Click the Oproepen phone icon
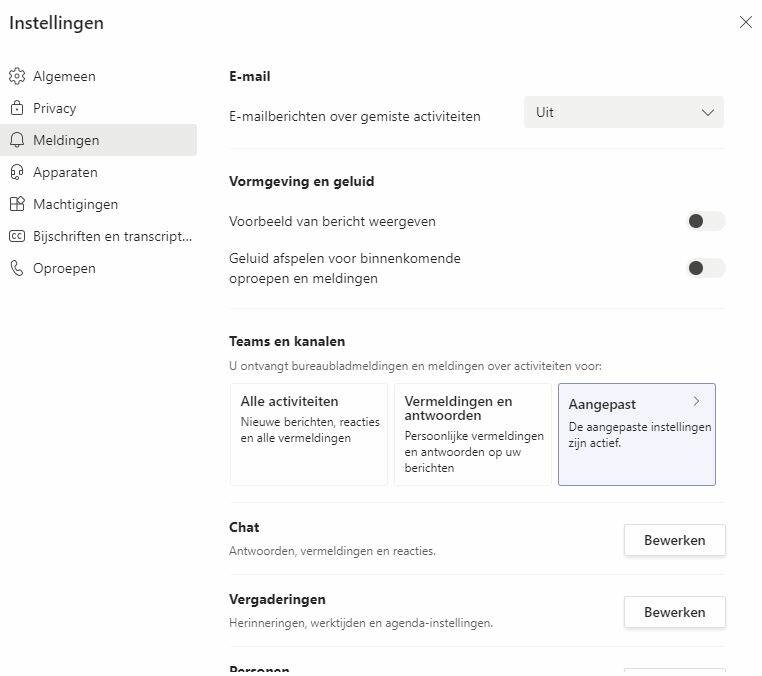Screen dimensions: 762x676 pyautogui.click(x=16, y=268)
